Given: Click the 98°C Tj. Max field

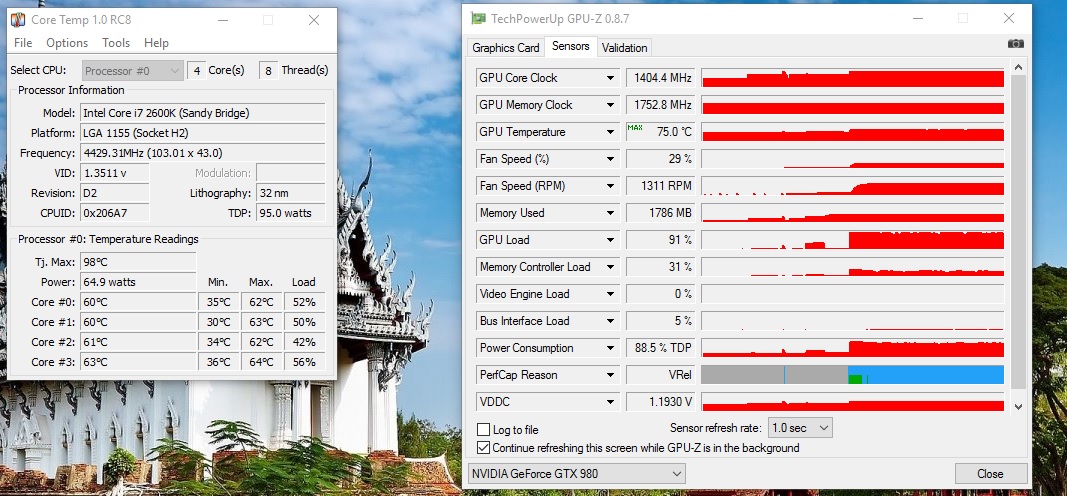Looking at the screenshot, I should coord(138,262).
